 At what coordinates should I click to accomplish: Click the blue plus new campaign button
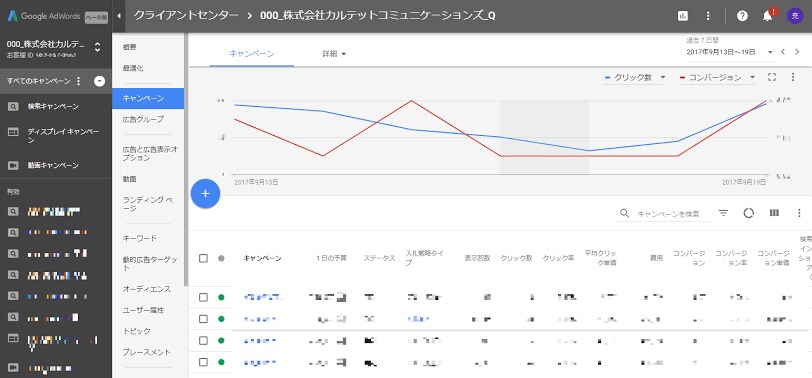point(206,194)
